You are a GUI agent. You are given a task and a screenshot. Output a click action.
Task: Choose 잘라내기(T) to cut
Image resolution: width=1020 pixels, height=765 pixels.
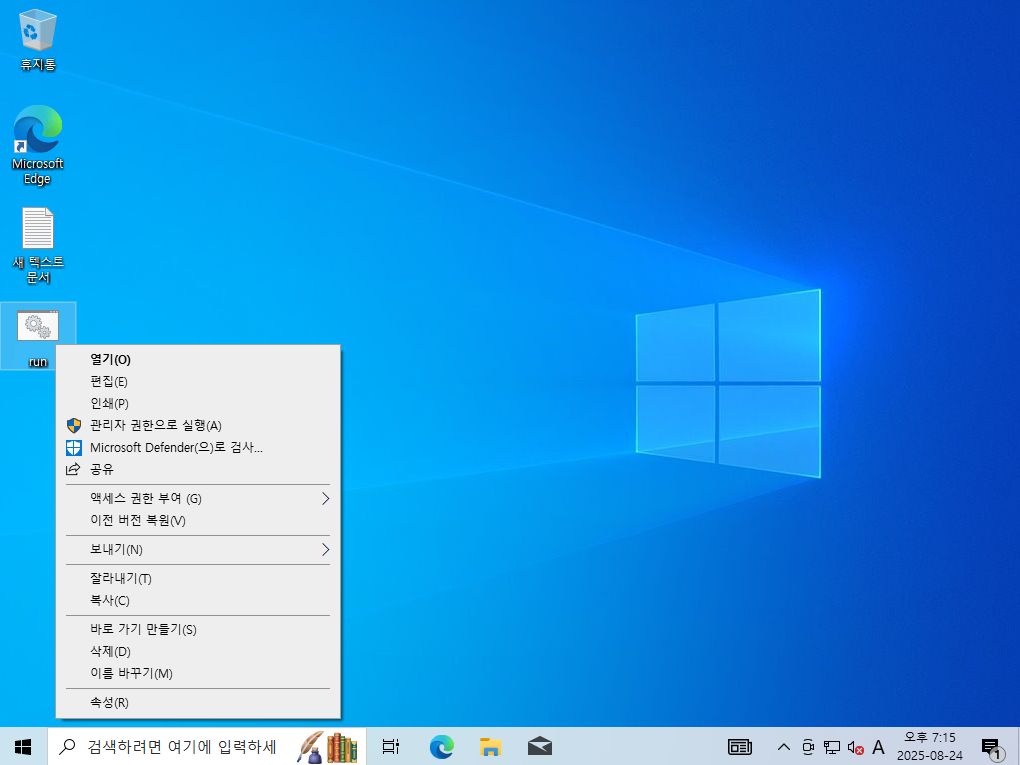click(198, 578)
